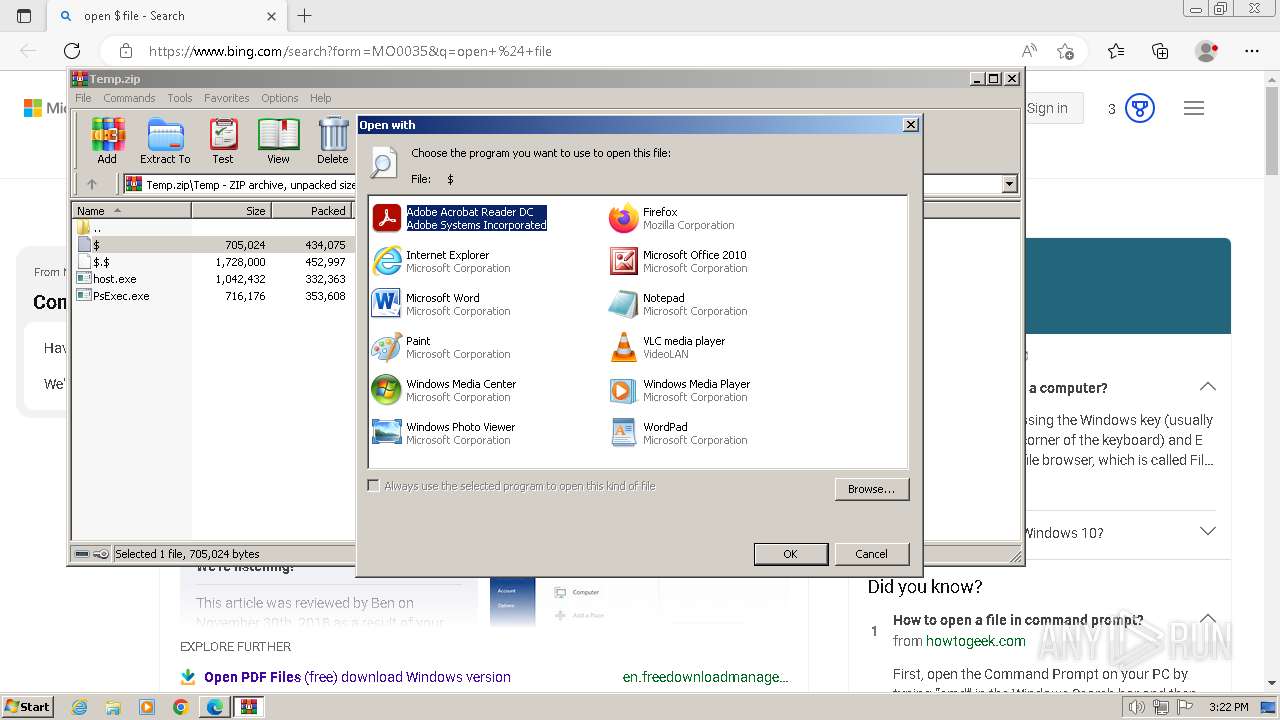Open Bing hamburger menu
Screen dimensions: 1280x720
coord(1194,108)
